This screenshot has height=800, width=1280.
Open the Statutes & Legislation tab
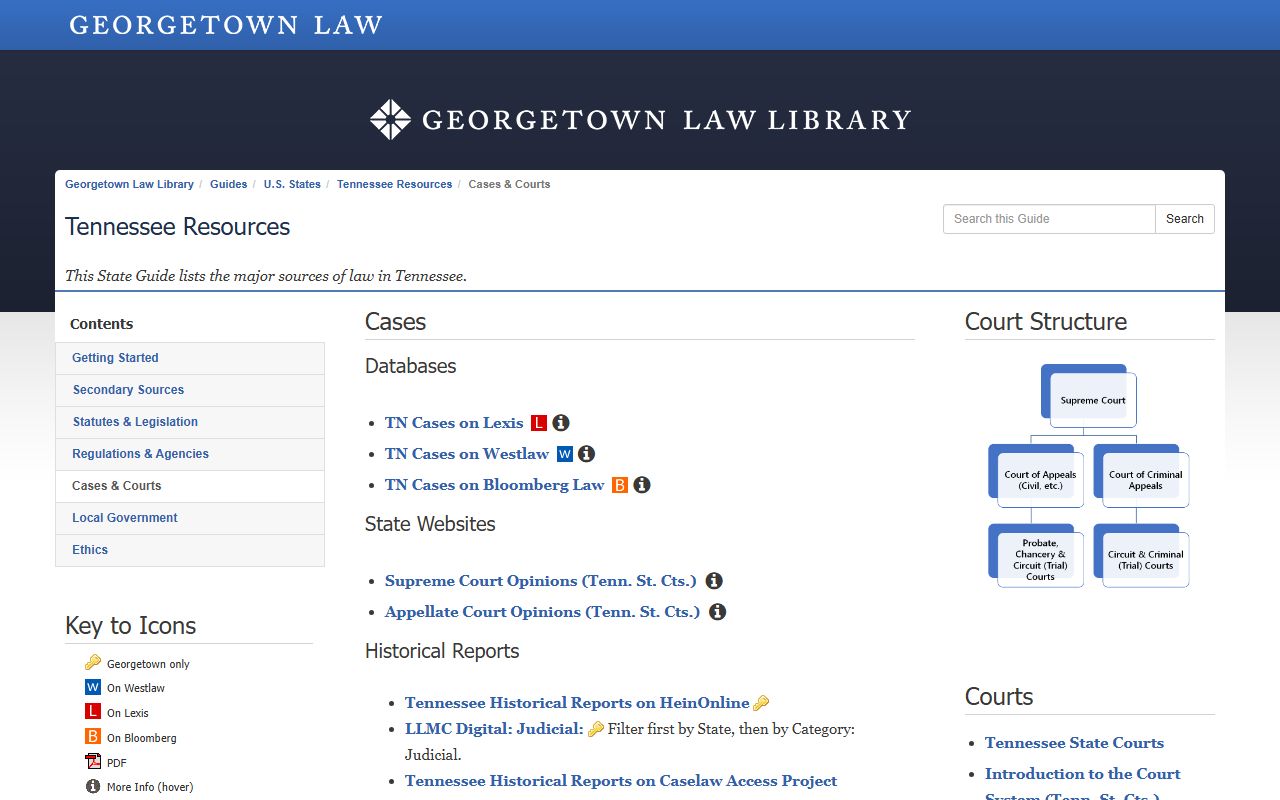point(190,422)
